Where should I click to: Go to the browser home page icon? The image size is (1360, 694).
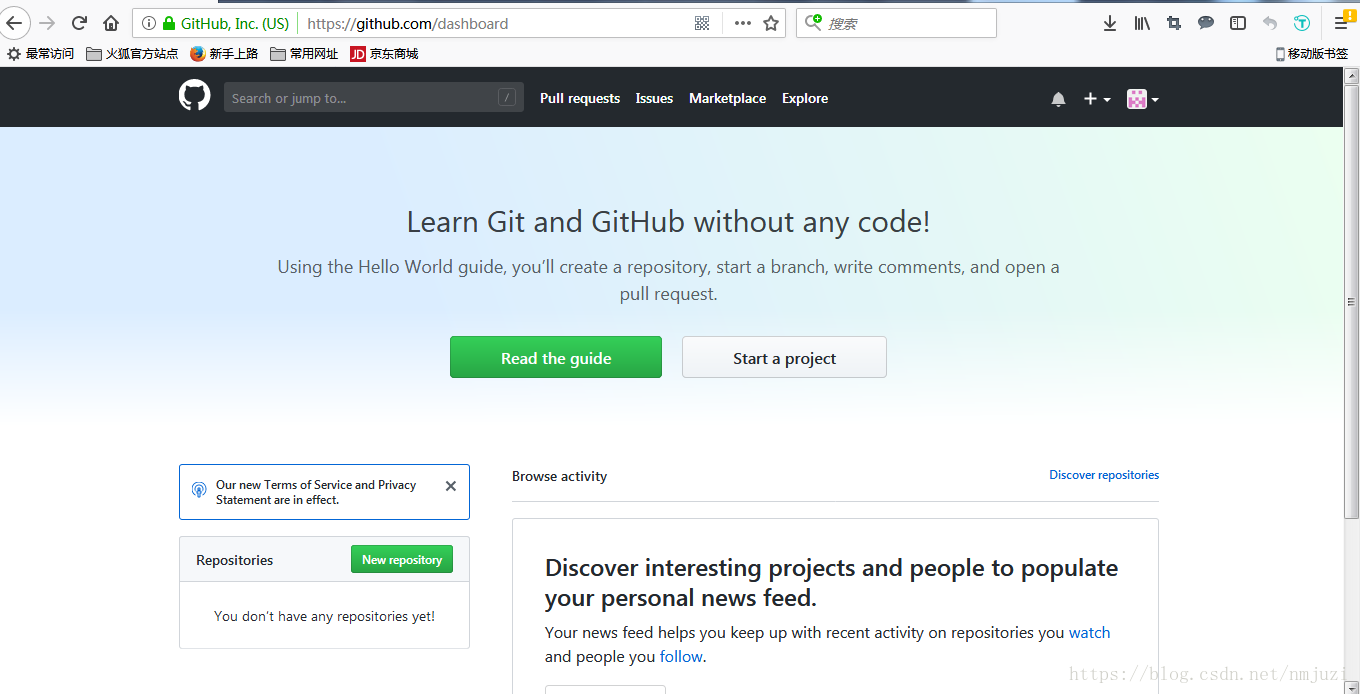[x=111, y=23]
